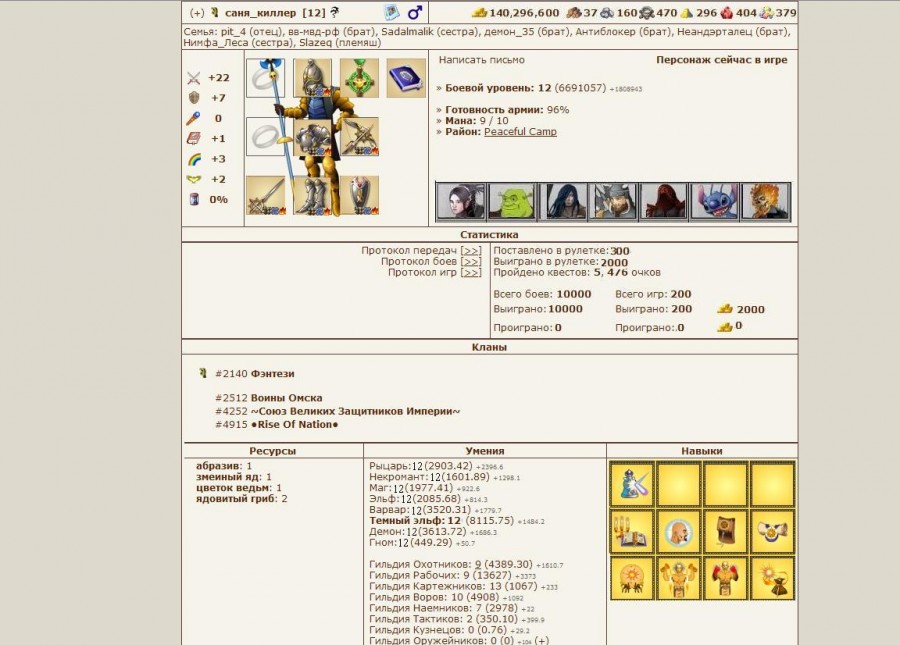This screenshot has width=900, height=645.
Task: Click the Написать письмо link
Action: [482, 60]
